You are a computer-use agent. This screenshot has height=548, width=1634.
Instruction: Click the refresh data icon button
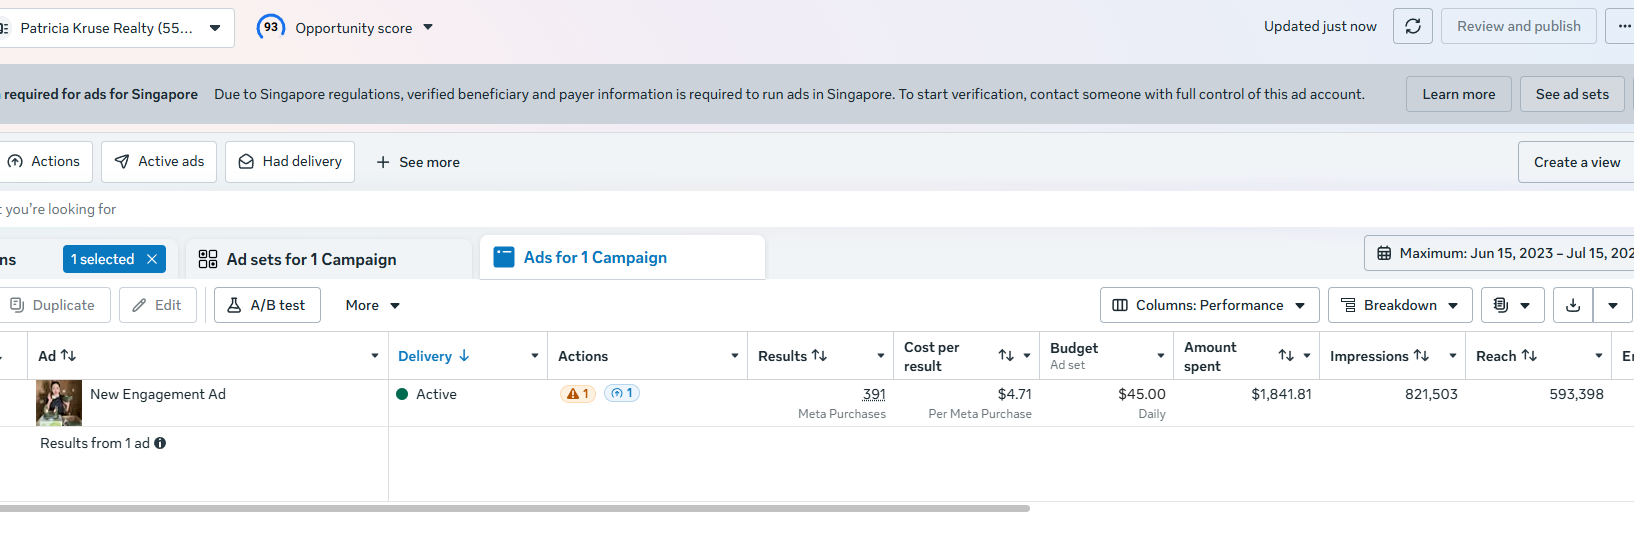(x=1413, y=26)
